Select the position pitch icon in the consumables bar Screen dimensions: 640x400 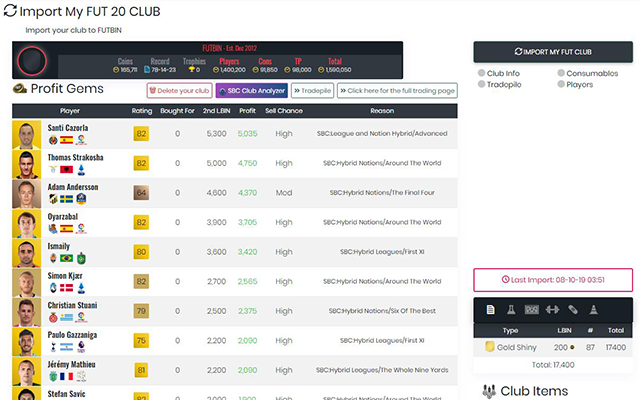(531, 310)
